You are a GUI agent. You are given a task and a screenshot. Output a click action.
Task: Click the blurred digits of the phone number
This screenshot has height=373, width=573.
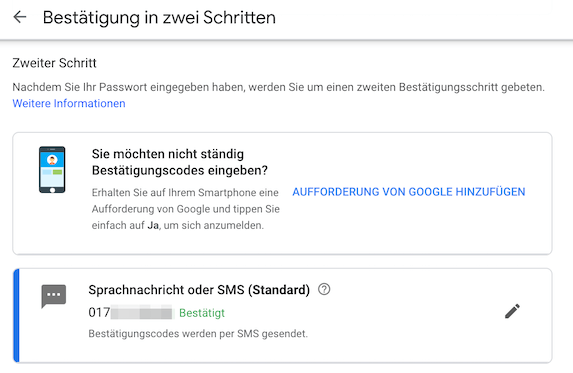[141, 313]
